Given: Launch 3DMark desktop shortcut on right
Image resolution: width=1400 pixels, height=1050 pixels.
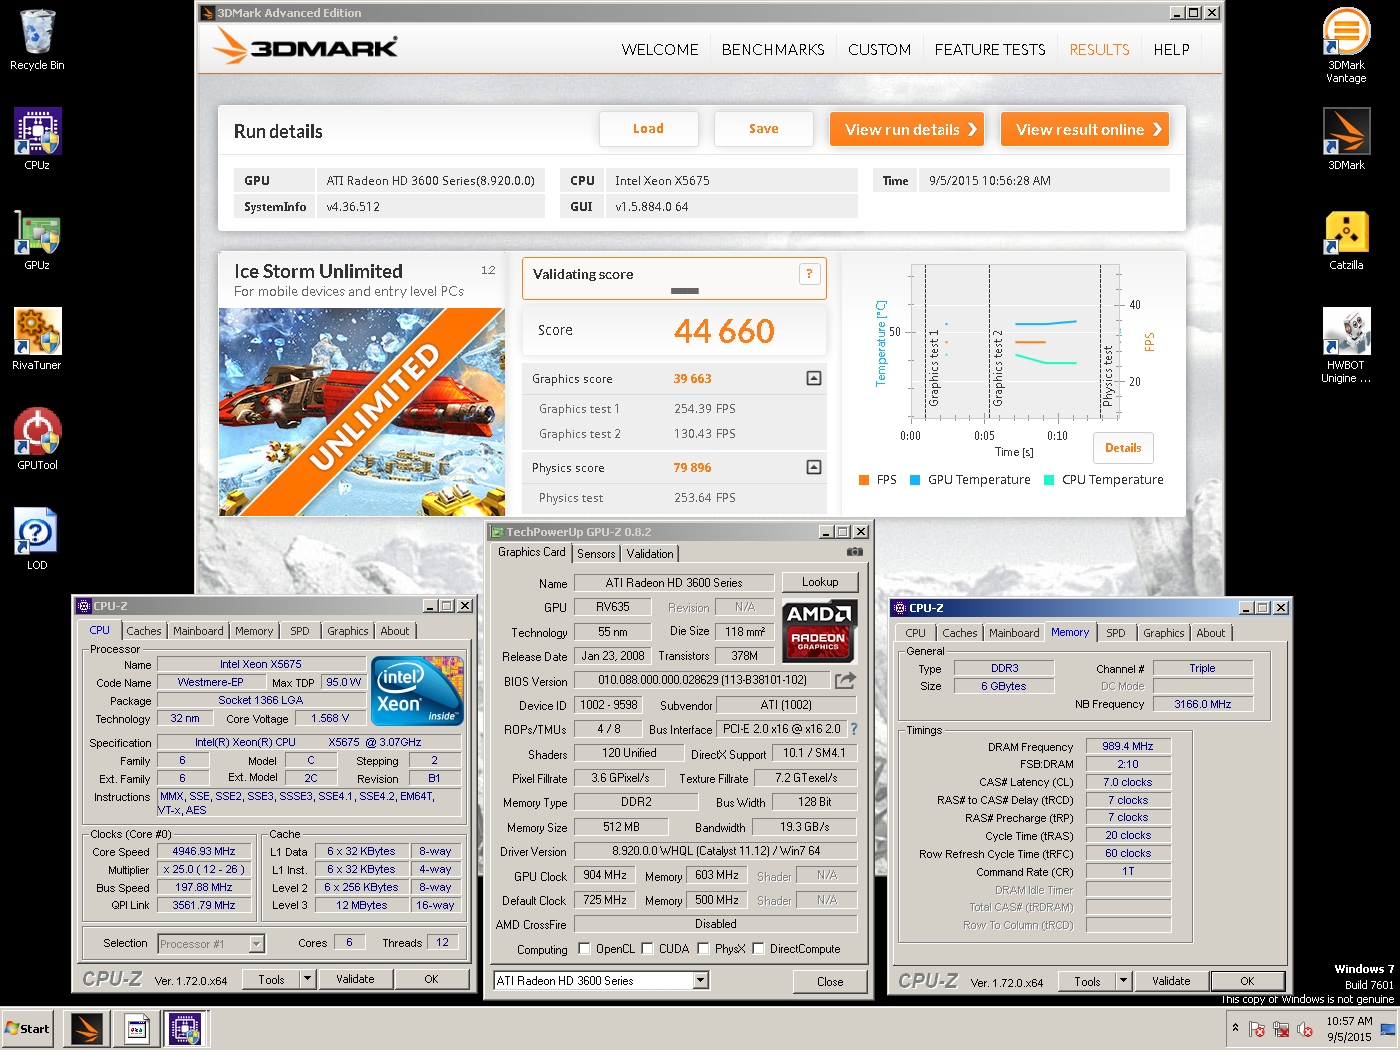Looking at the screenshot, I should click(1346, 139).
